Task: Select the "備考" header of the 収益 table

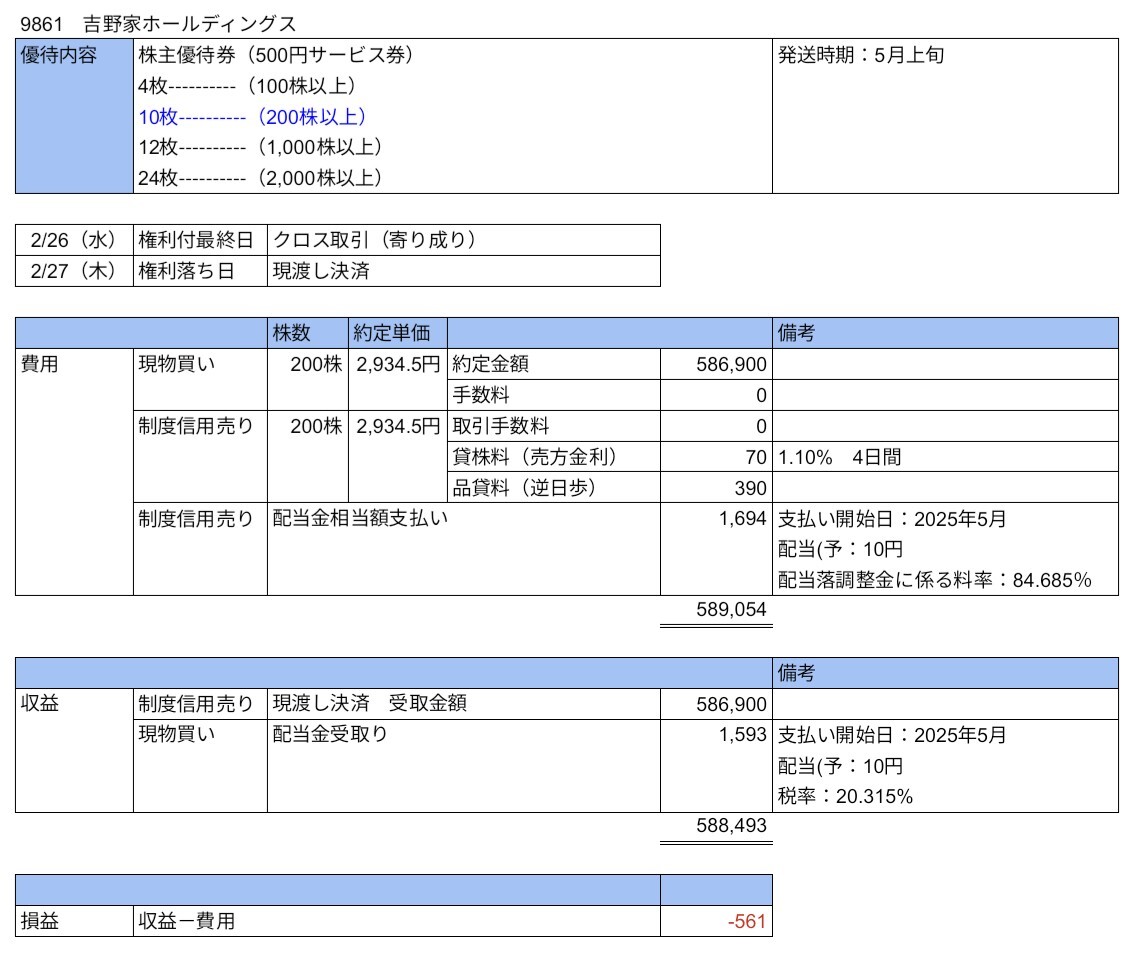Action: 945,673
